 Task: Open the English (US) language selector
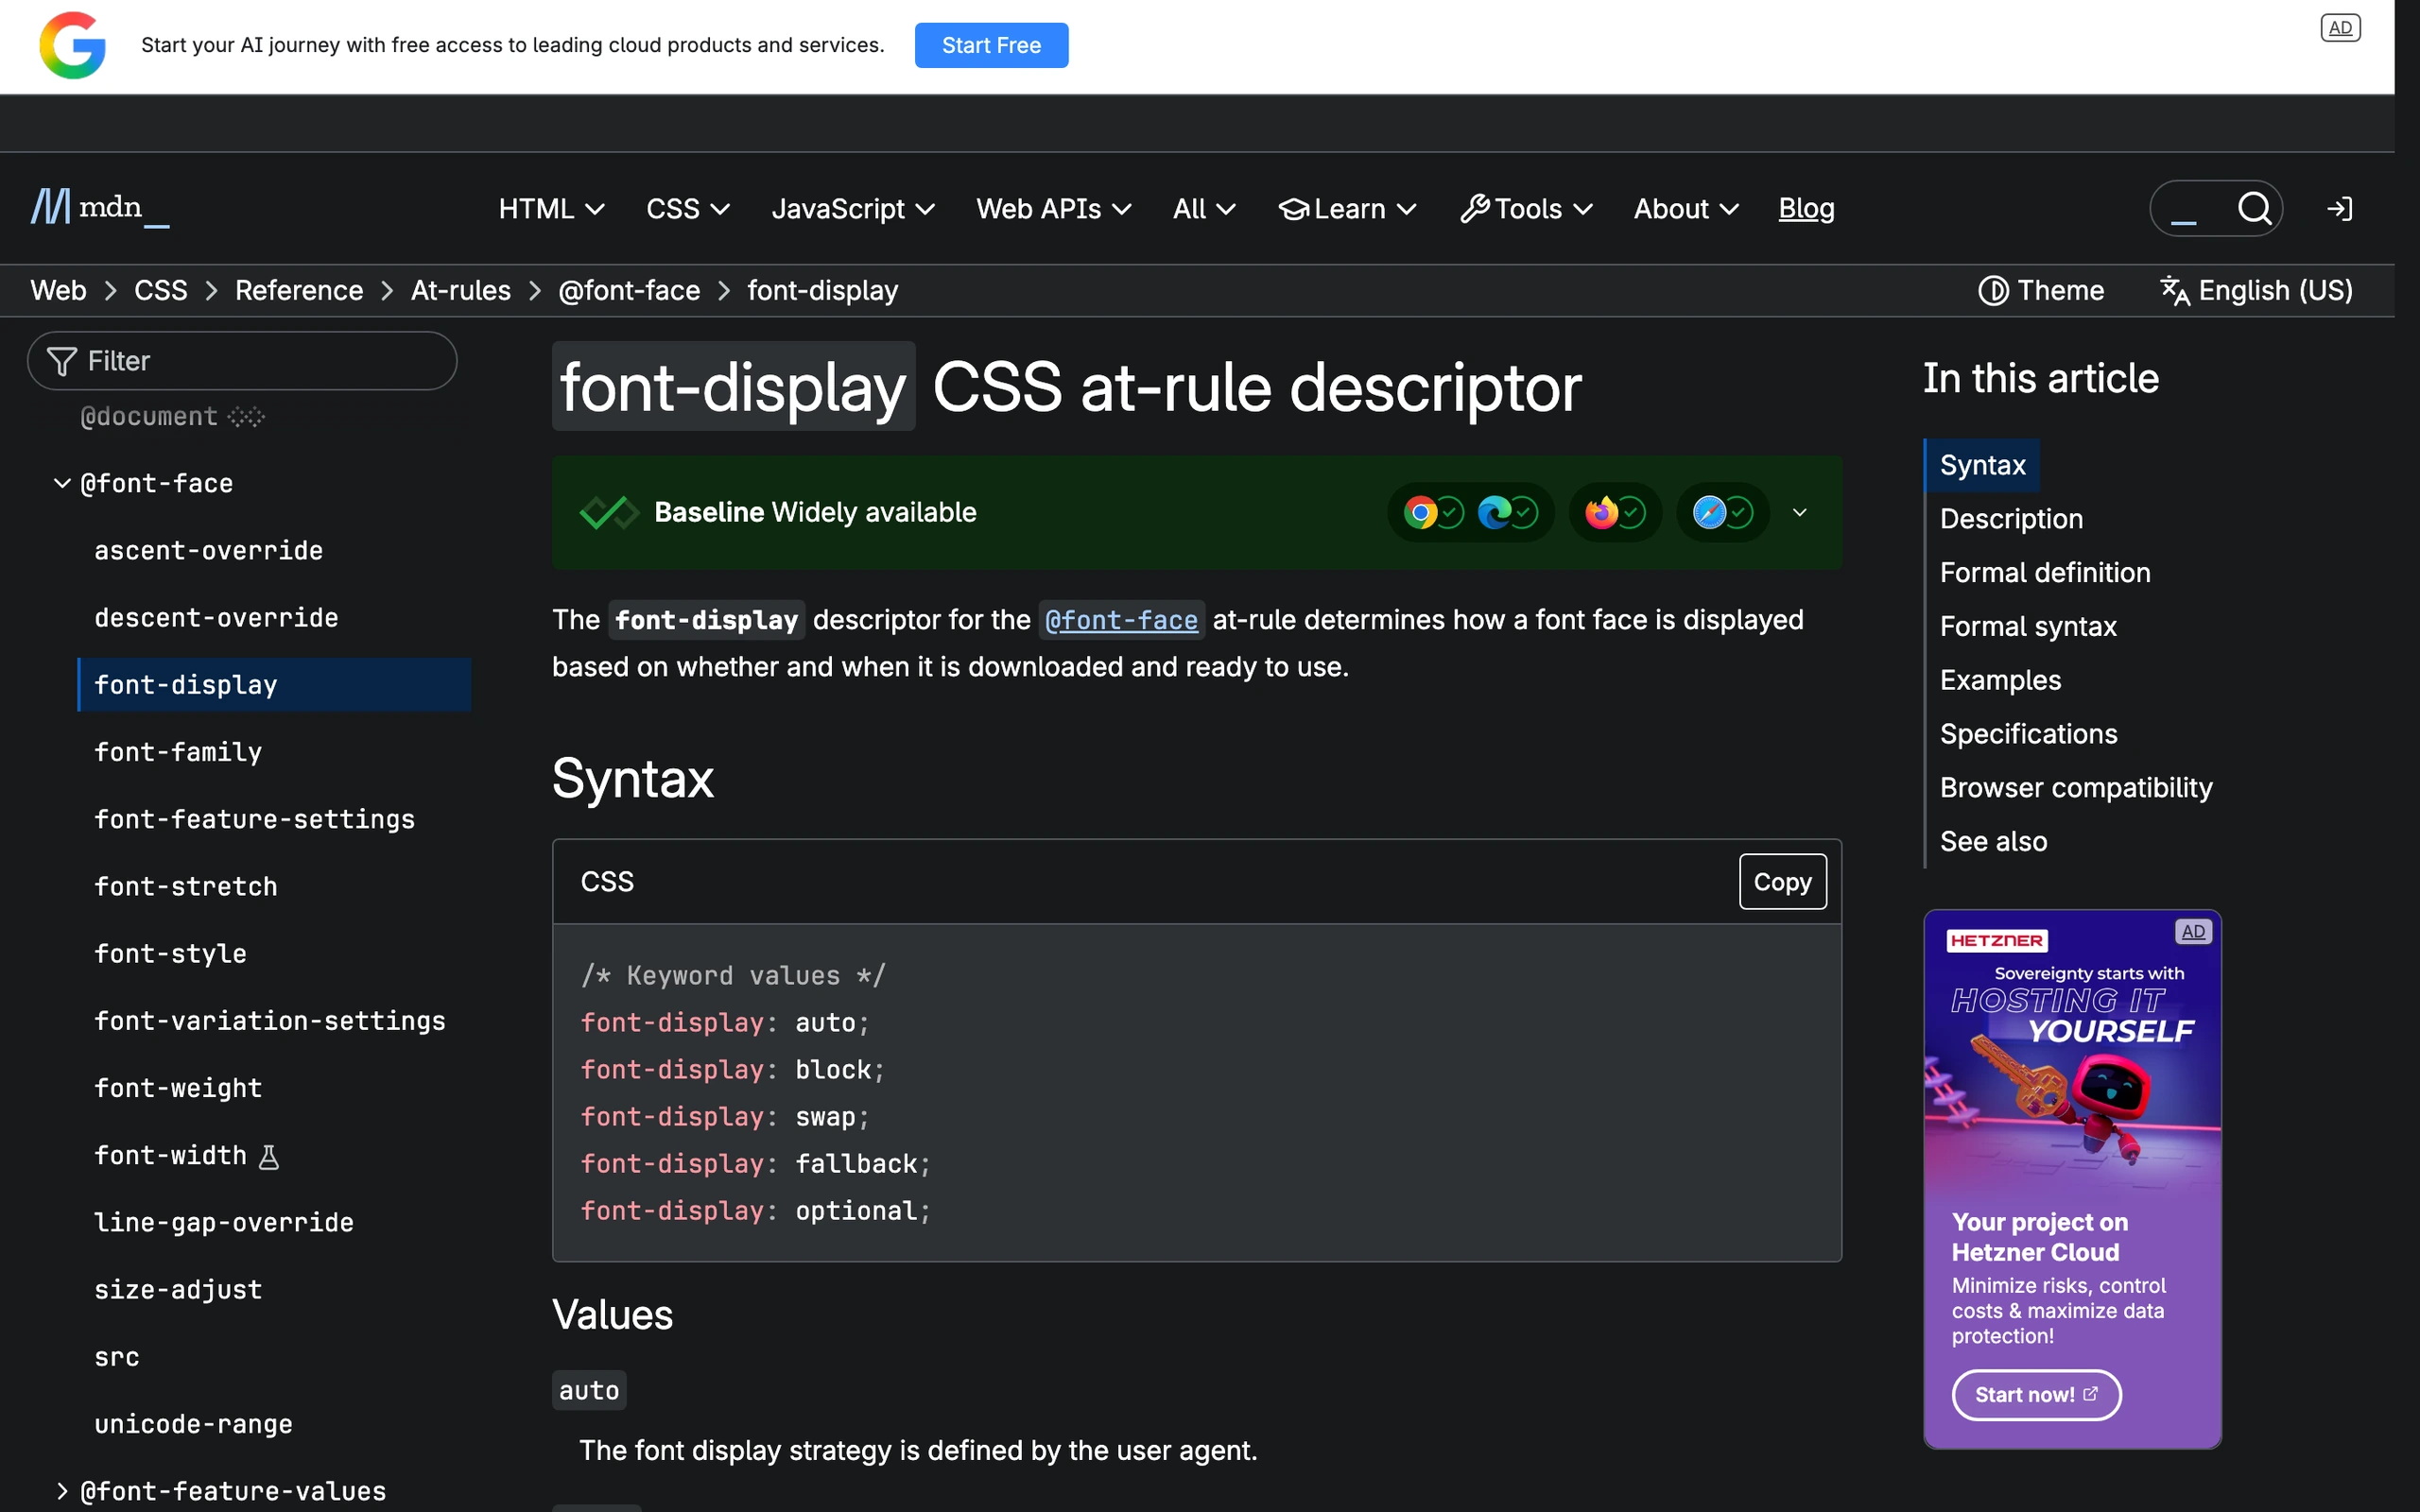coord(2256,290)
